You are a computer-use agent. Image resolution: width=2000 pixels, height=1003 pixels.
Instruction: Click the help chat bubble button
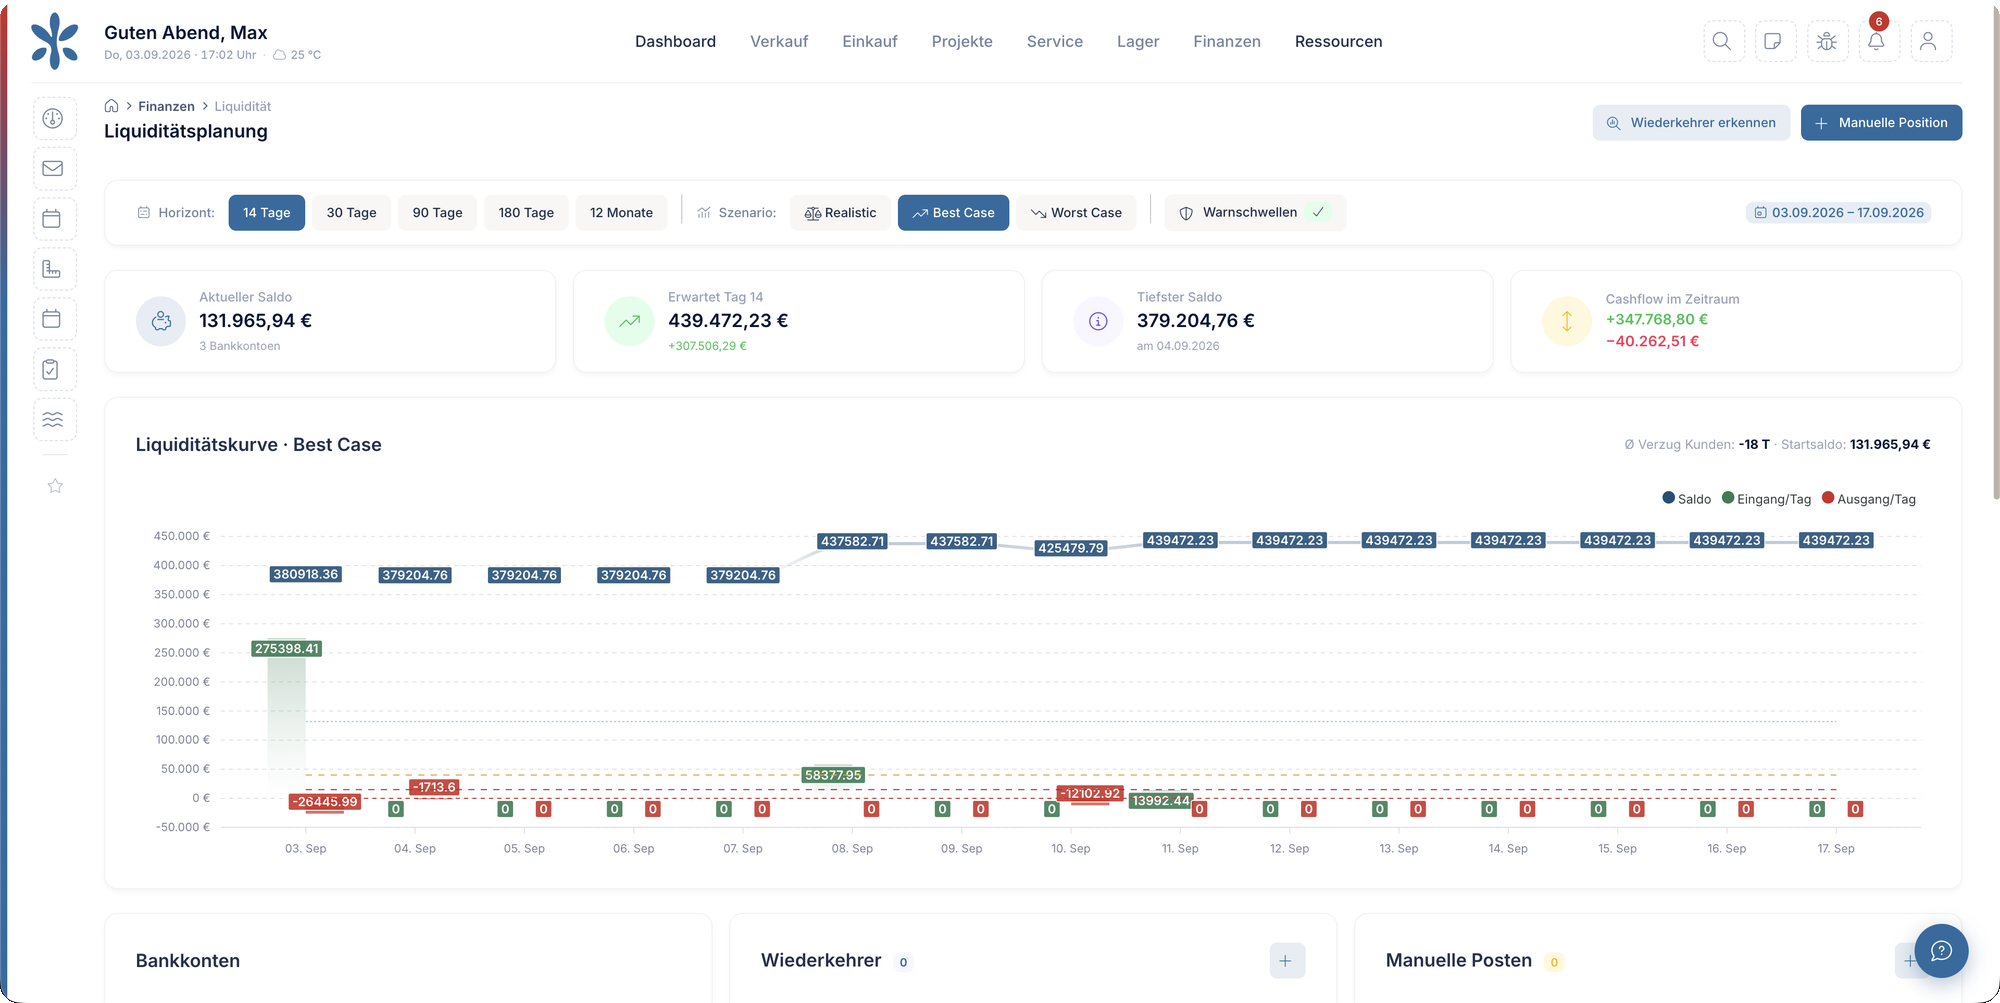[x=1941, y=950]
